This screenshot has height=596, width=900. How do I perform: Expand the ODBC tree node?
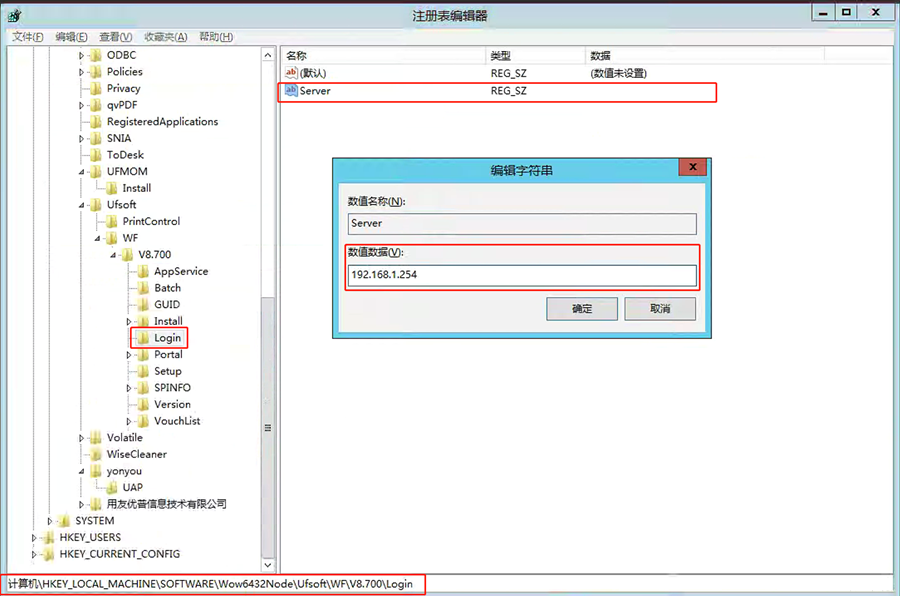[81, 56]
